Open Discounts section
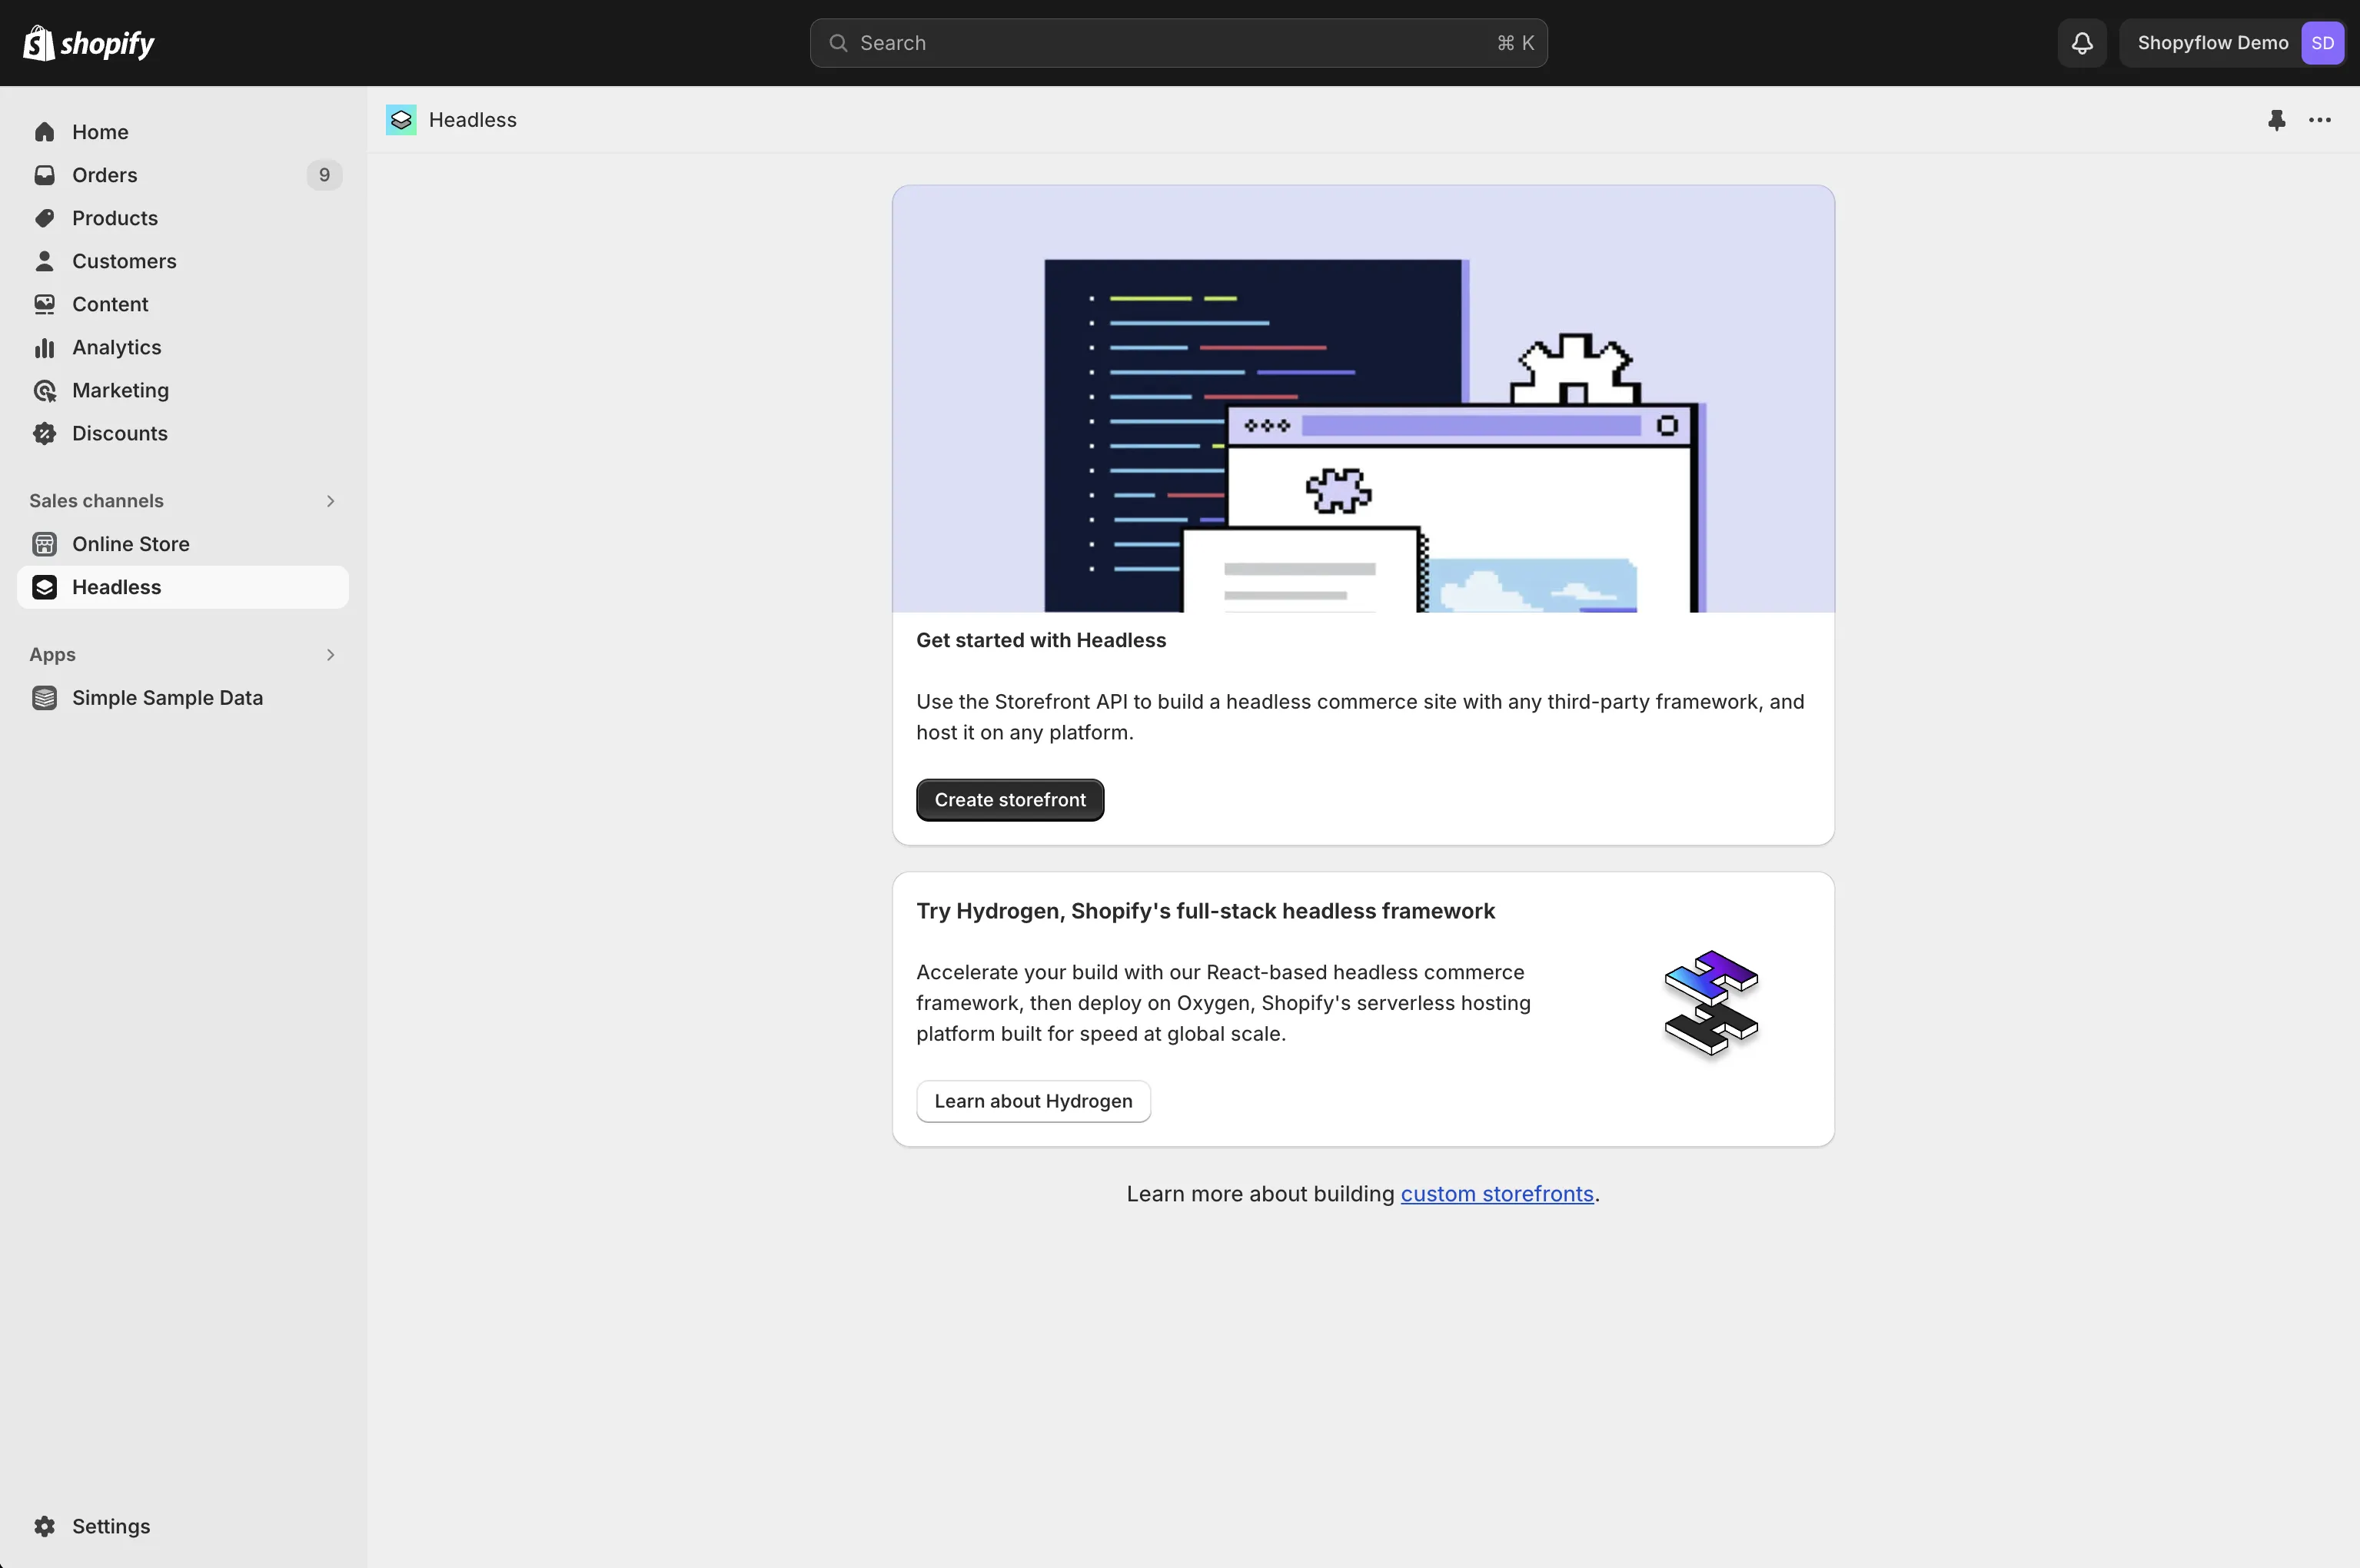The image size is (2360, 1568). coord(183,433)
